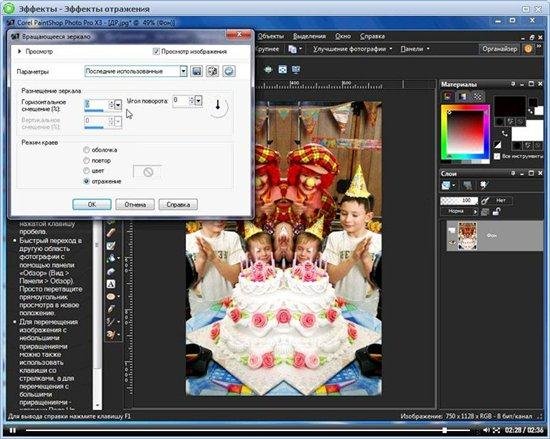Viewport: 550px width, 439px height.
Task: Open the Справка menu in the menu bar
Action: click(x=373, y=36)
